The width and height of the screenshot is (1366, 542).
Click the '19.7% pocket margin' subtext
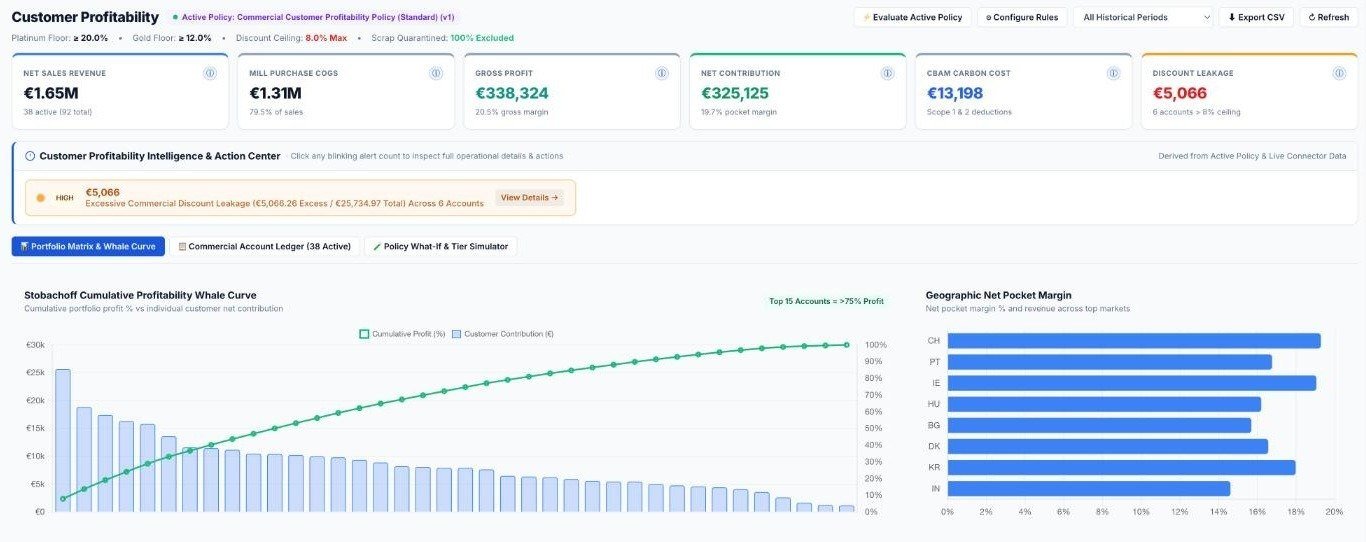tap(739, 112)
